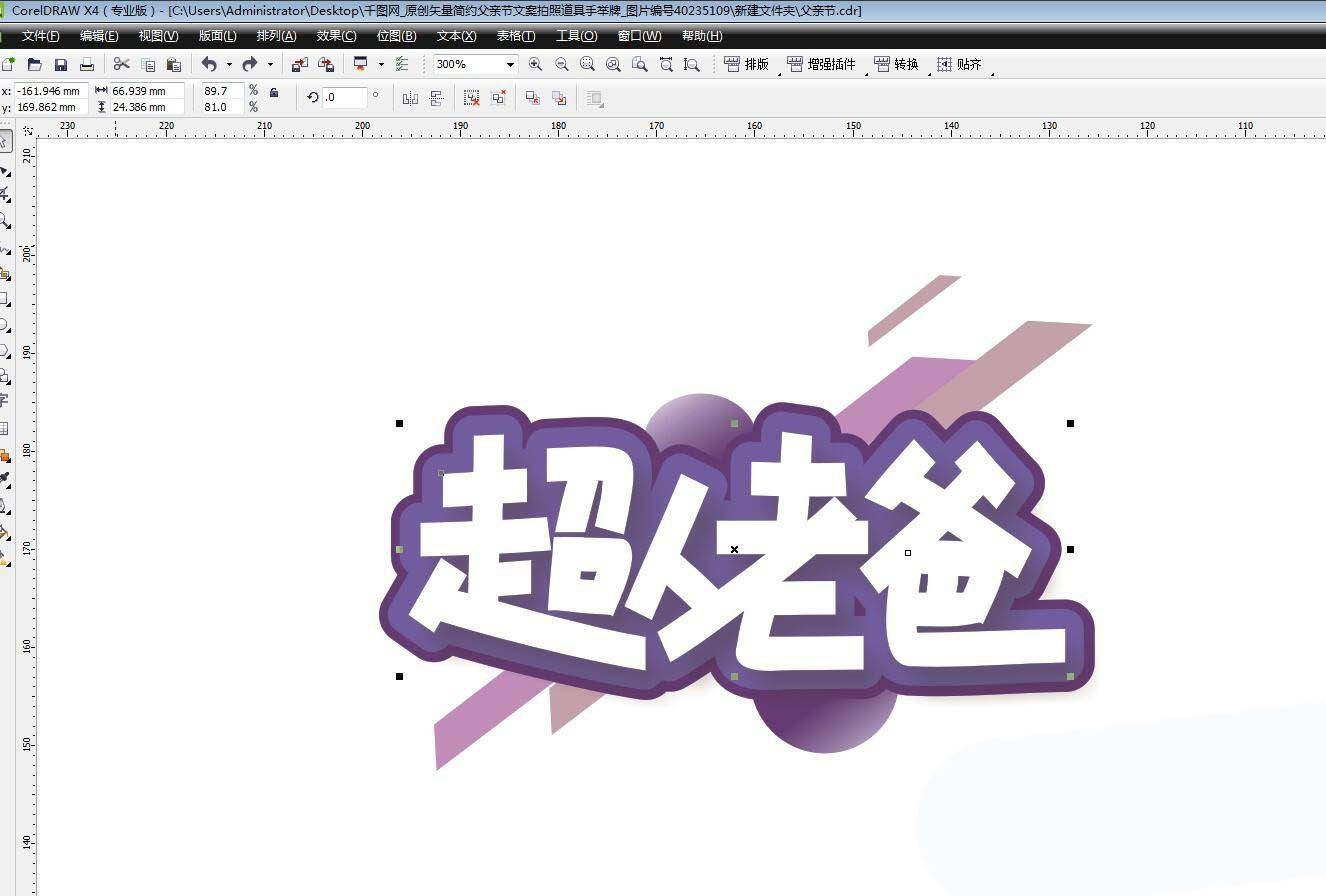The height and width of the screenshot is (896, 1326).
Task: Click the Mirror Horizontal button
Action: (410, 99)
